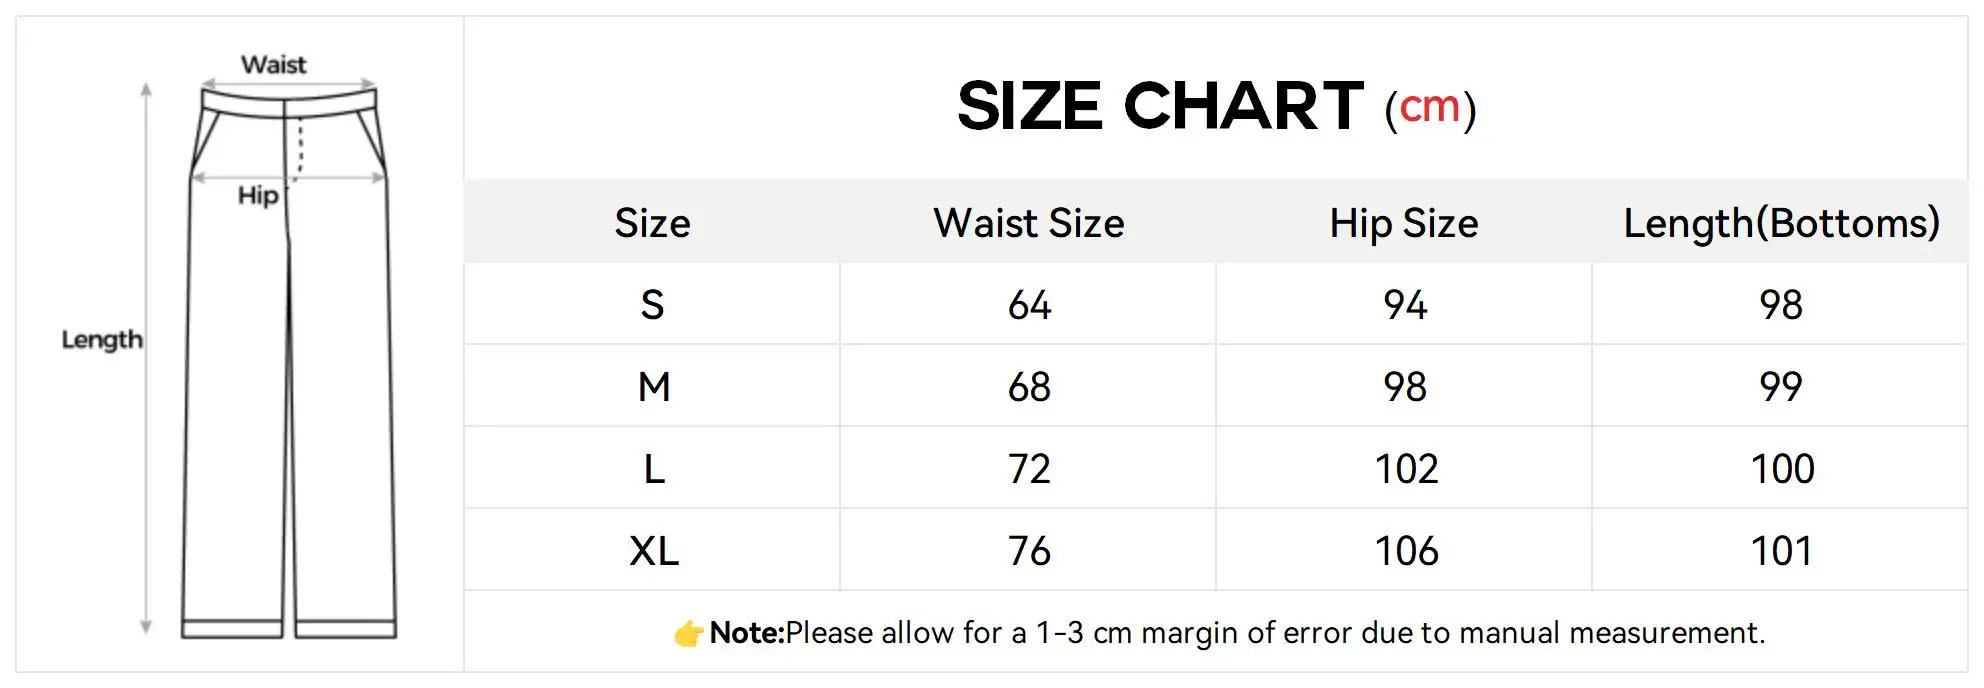Click waist value 76 for size XL
Screen dimensions: 1984x688
pos(1029,551)
